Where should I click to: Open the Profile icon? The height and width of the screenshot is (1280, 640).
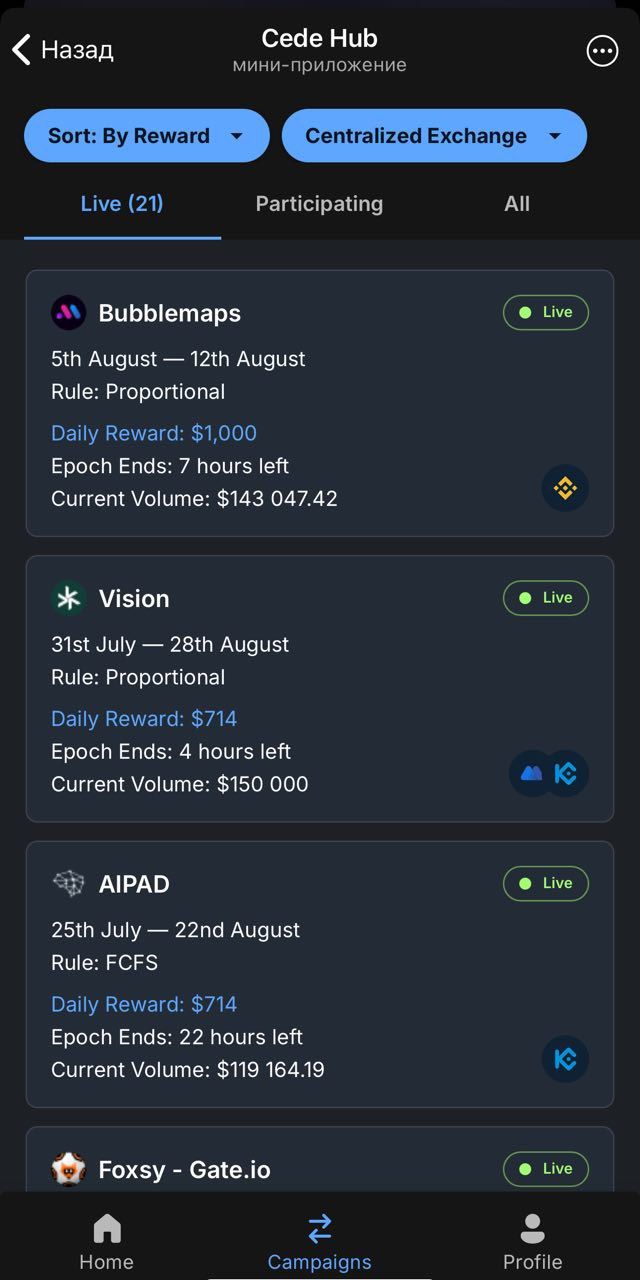pyautogui.click(x=532, y=1228)
